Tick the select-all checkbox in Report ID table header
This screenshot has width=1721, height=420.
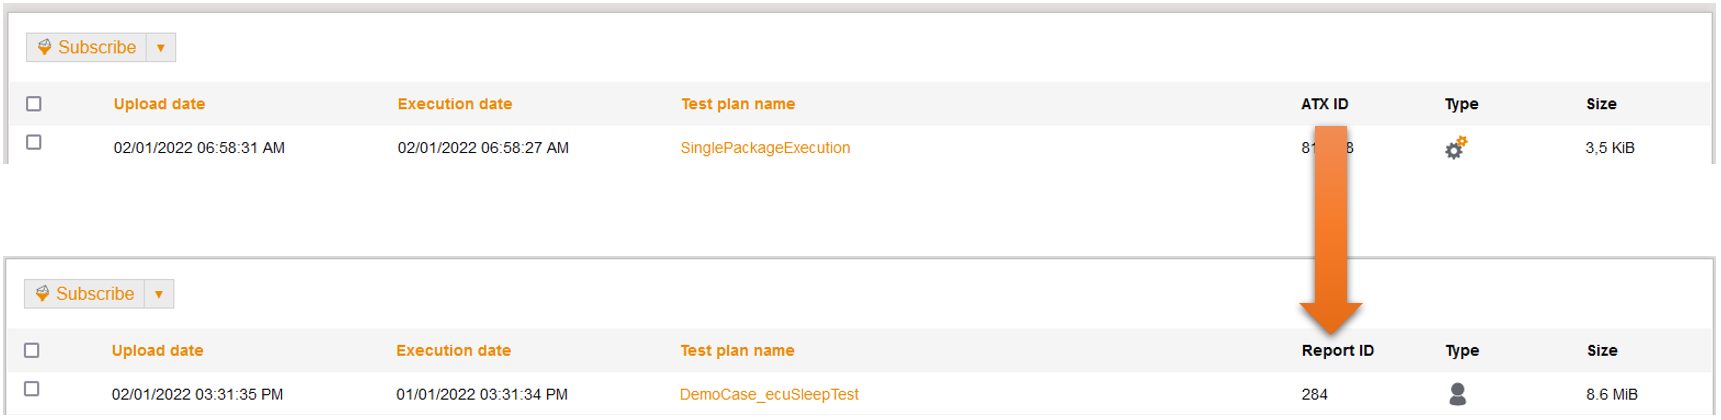pyautogui.click(x=32, y=350)
